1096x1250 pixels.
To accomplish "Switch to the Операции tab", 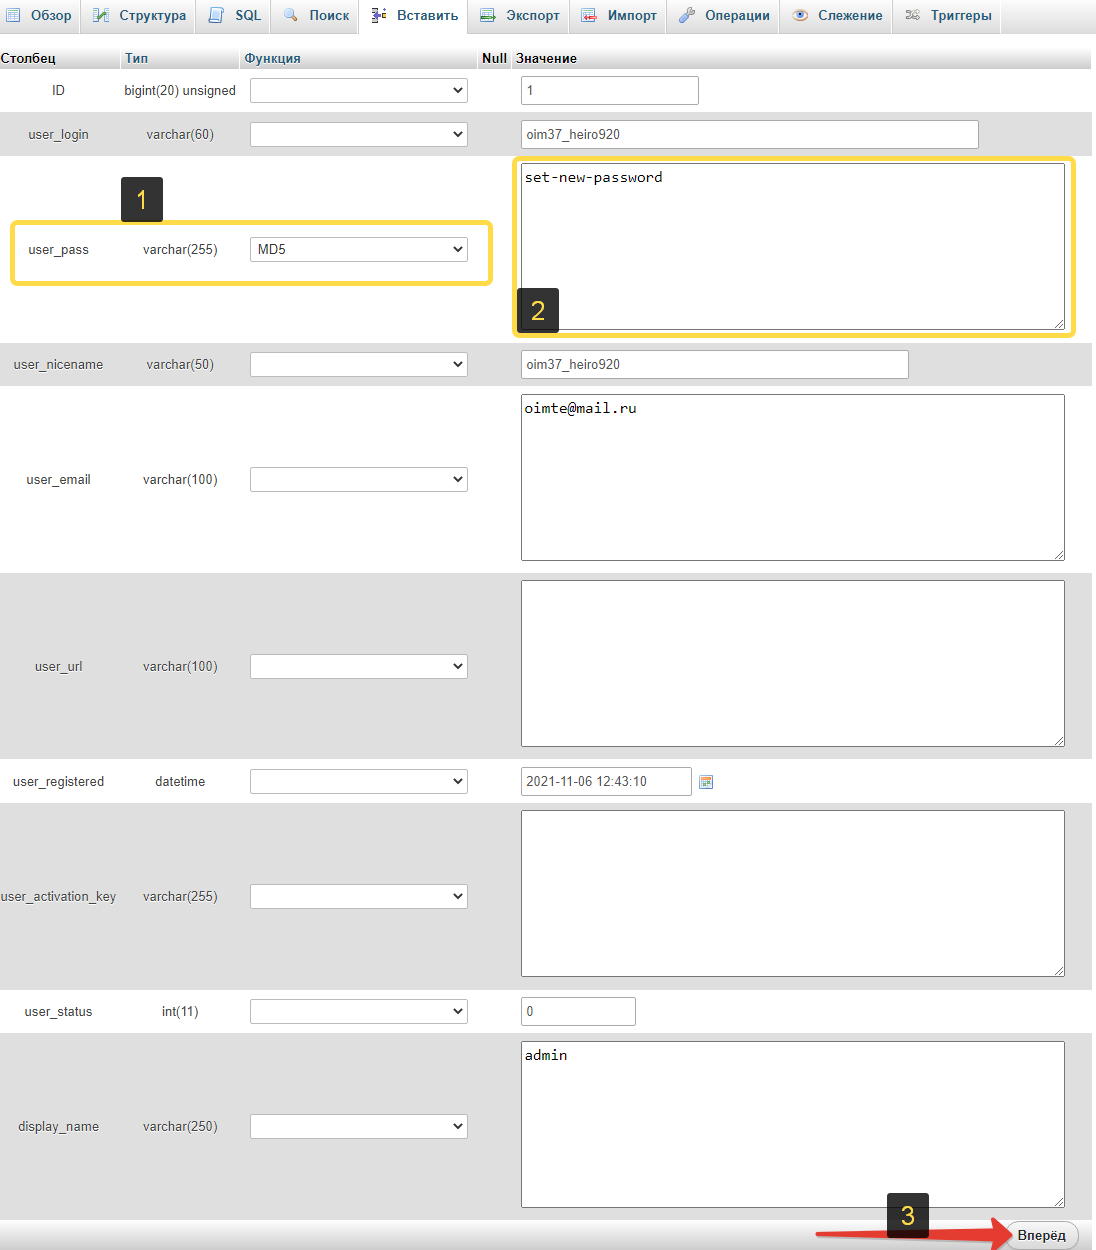I will pos(723,16).
